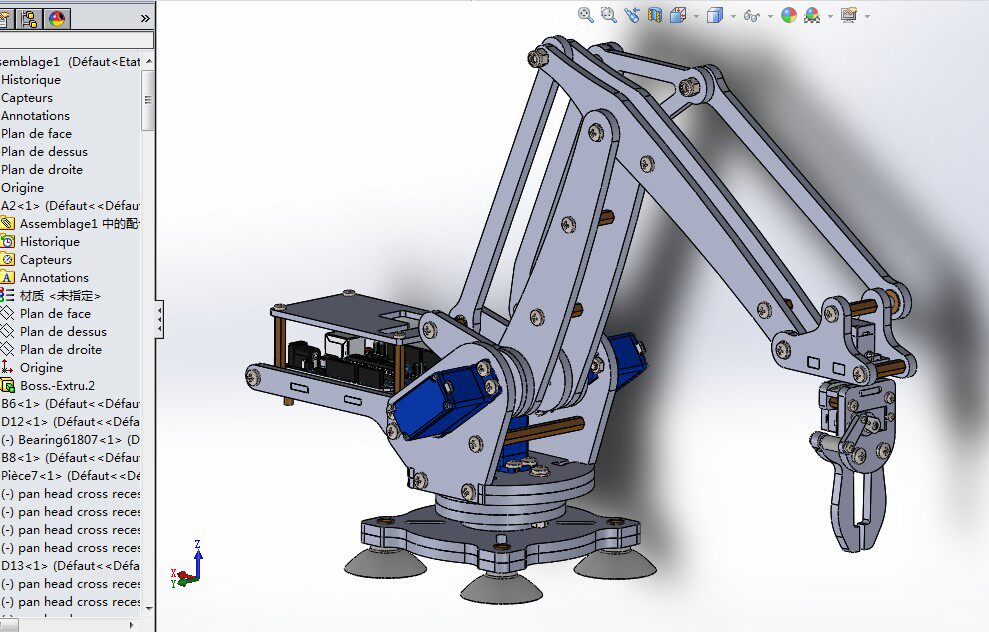Click the horizontal scrollbar right arrow
The width and height of the screenshot is (989, 632).
coord(132,624)
